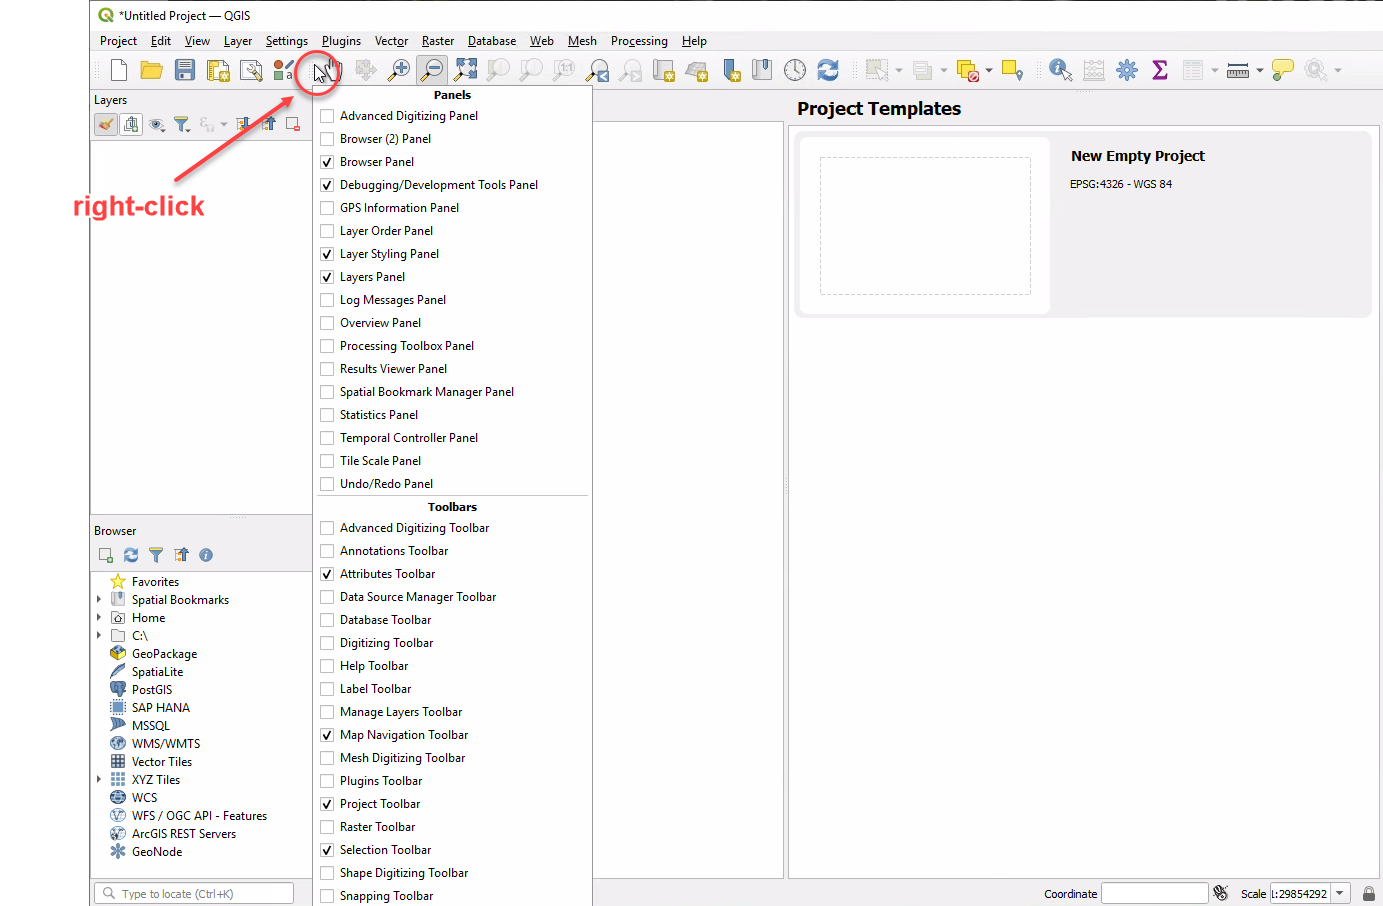Click GeoPackage in the Browser tree
1383x906 pixels.
pyautogui.click(x=164, y=654)
